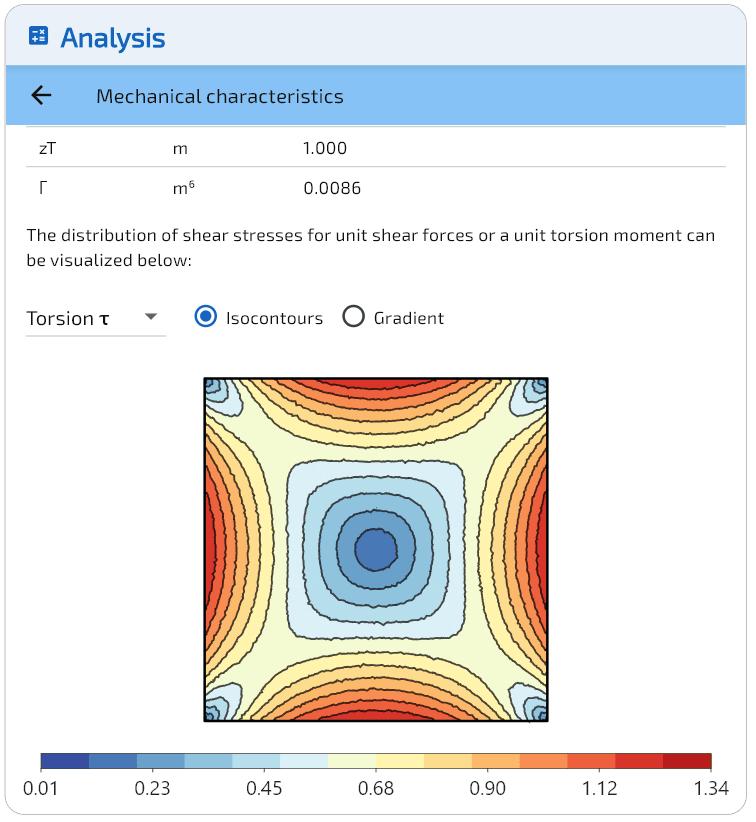Pick the darkest red color scale swatch
Image resolution: width=756 pixels, height=822 pixels.
(x=687, y=761)
